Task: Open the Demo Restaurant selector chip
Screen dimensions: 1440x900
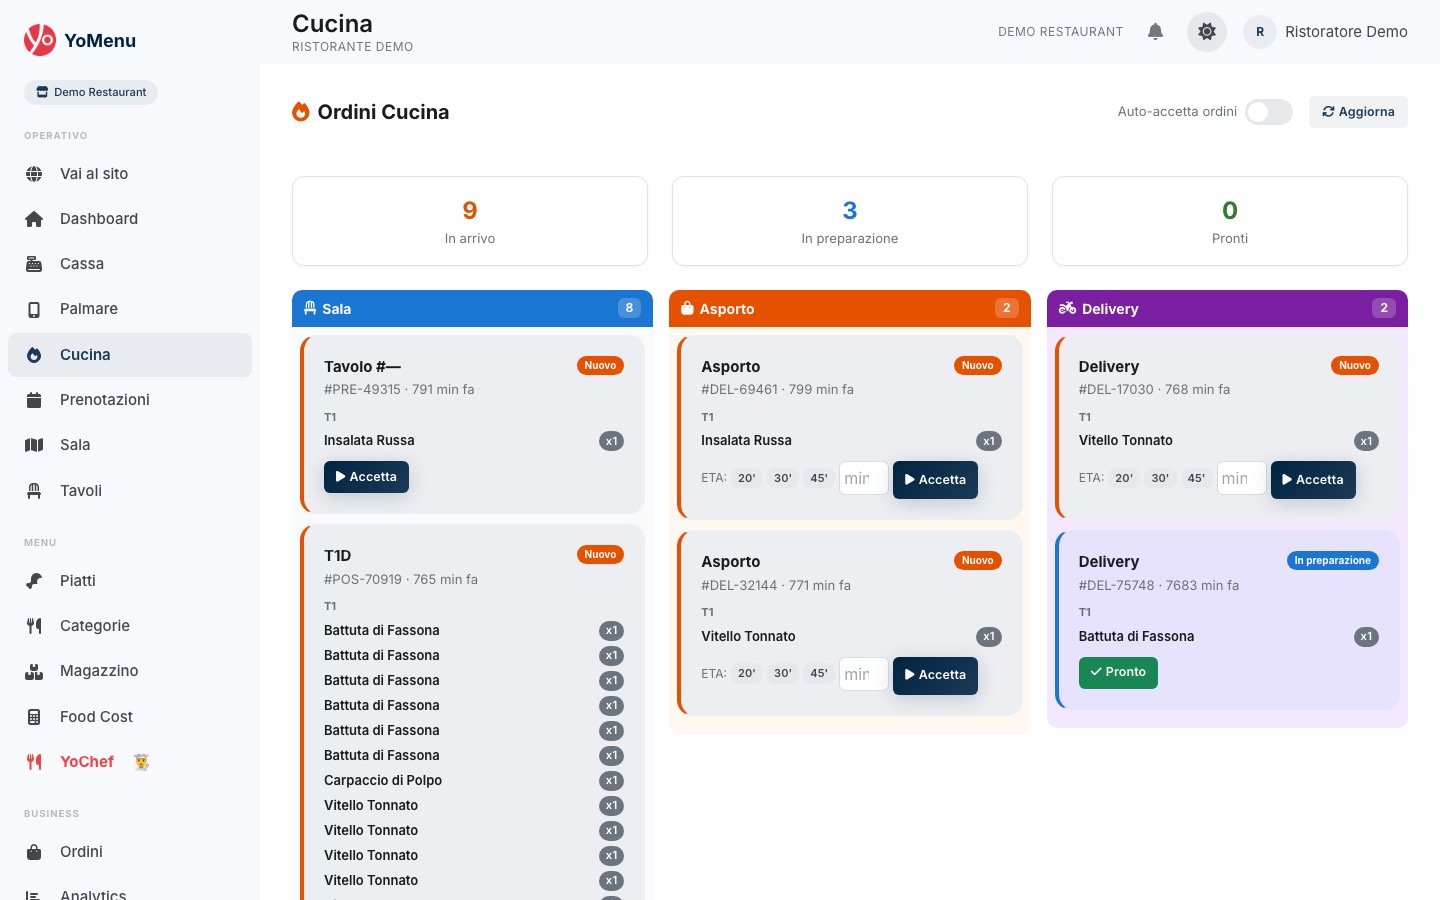Action: pos(91,92)
